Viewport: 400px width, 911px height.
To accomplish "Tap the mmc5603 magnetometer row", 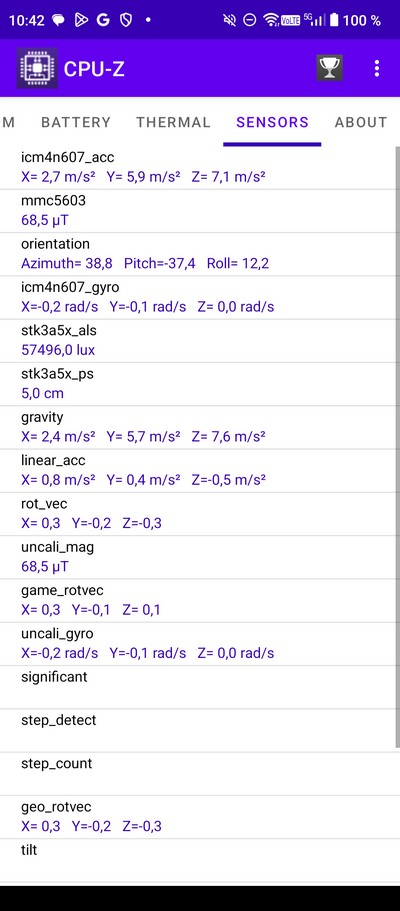I will 198,211.
